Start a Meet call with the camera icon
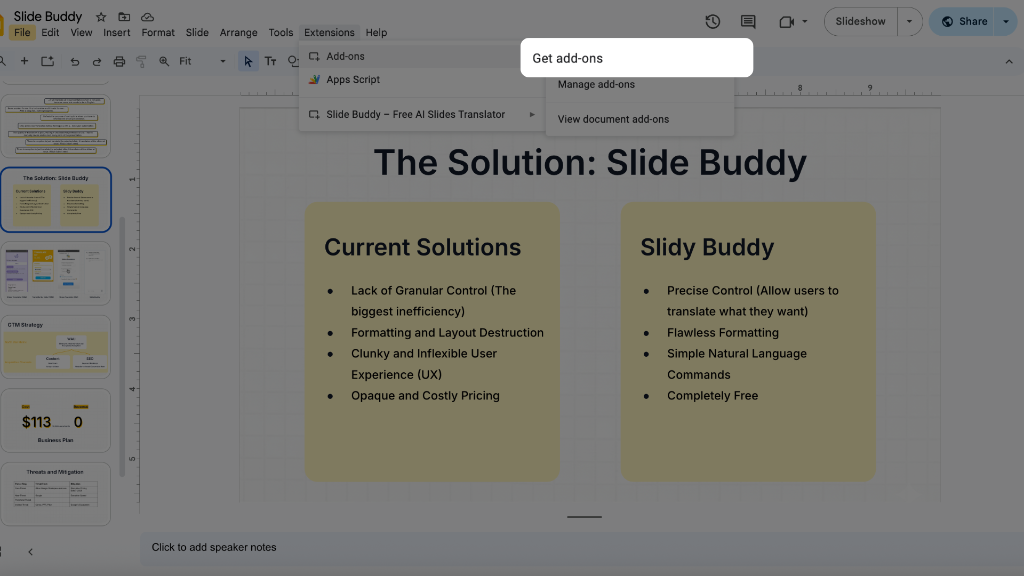Screen dimensions: 1024x576 (x=784, y=21)
